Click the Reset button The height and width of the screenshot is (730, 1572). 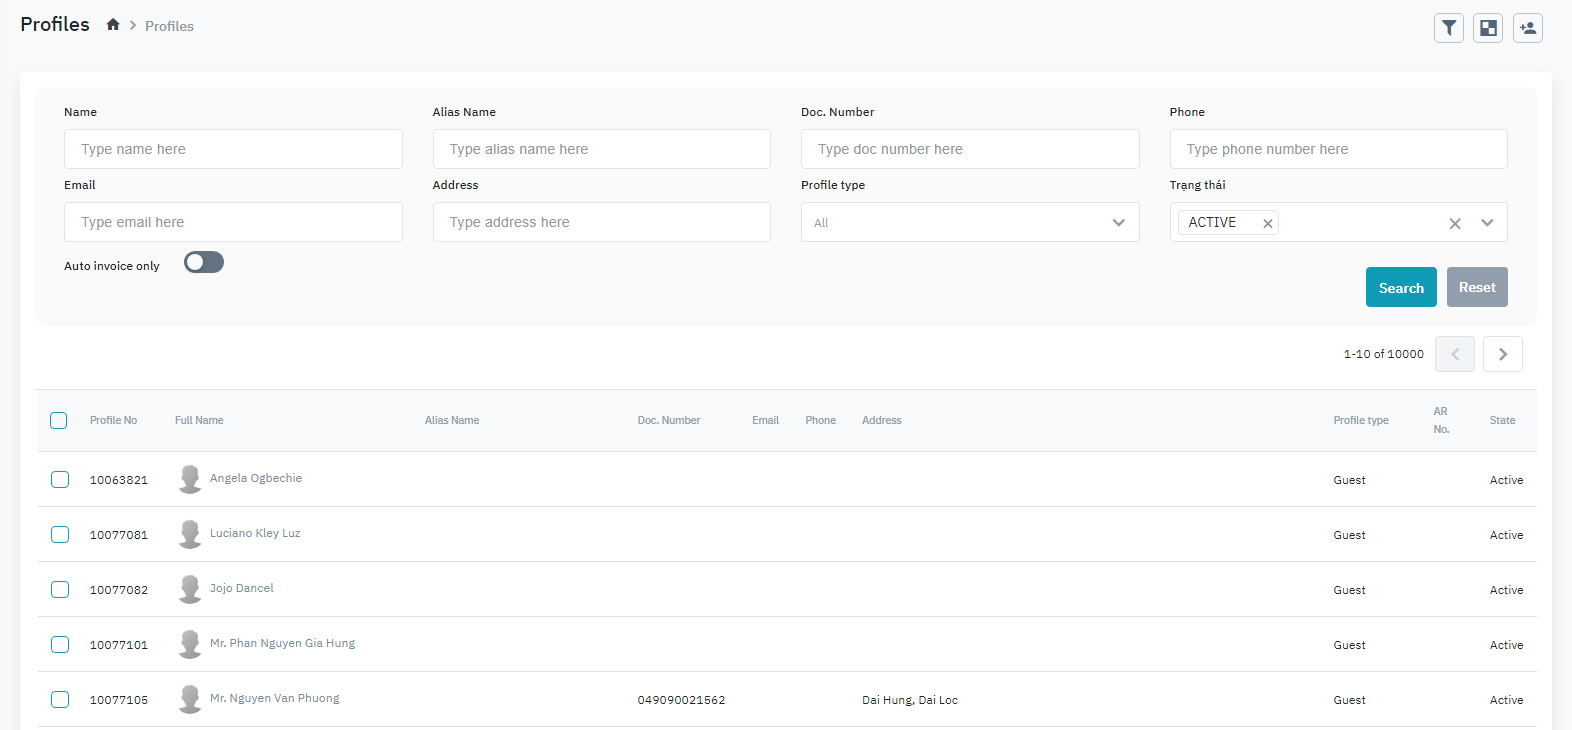(x=1476, y=287)
